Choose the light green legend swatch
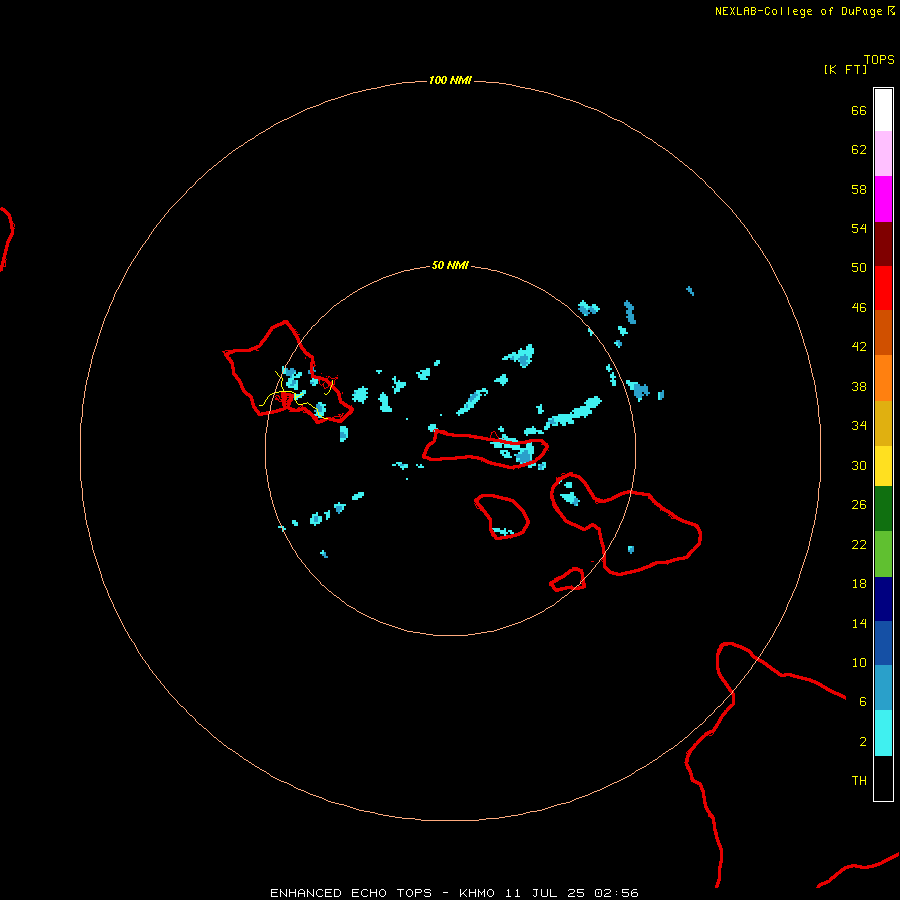This screenshot has width=900, height=900. [883, 554]
